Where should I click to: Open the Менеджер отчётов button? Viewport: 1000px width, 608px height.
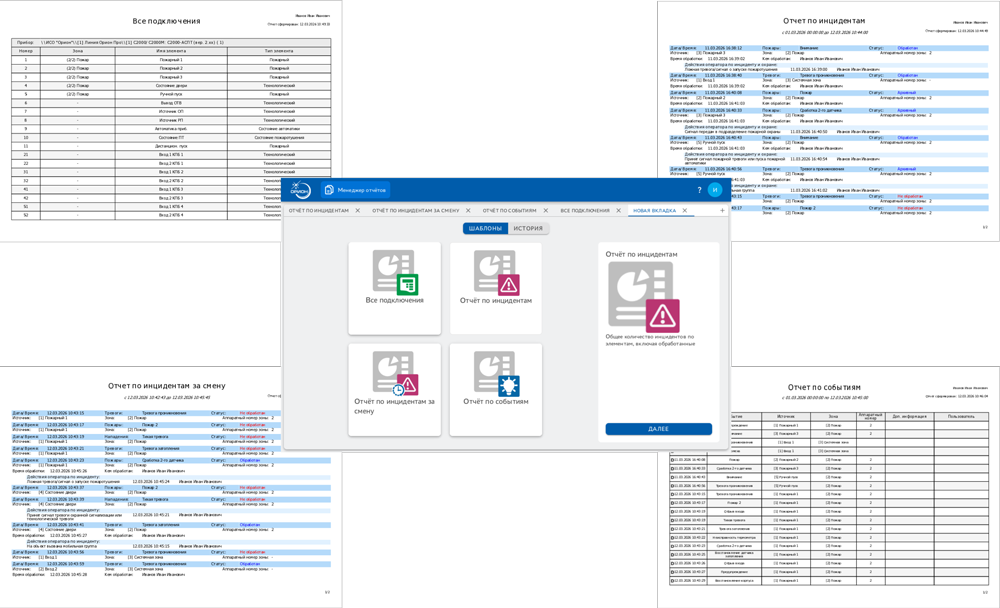(354, 190)
